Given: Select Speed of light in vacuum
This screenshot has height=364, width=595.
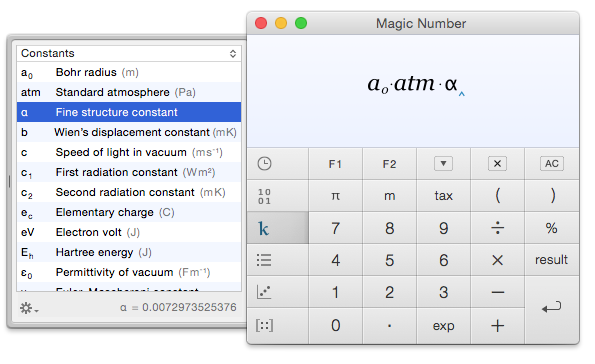Looking at the screenshot, I should click(x=129, y=152).
